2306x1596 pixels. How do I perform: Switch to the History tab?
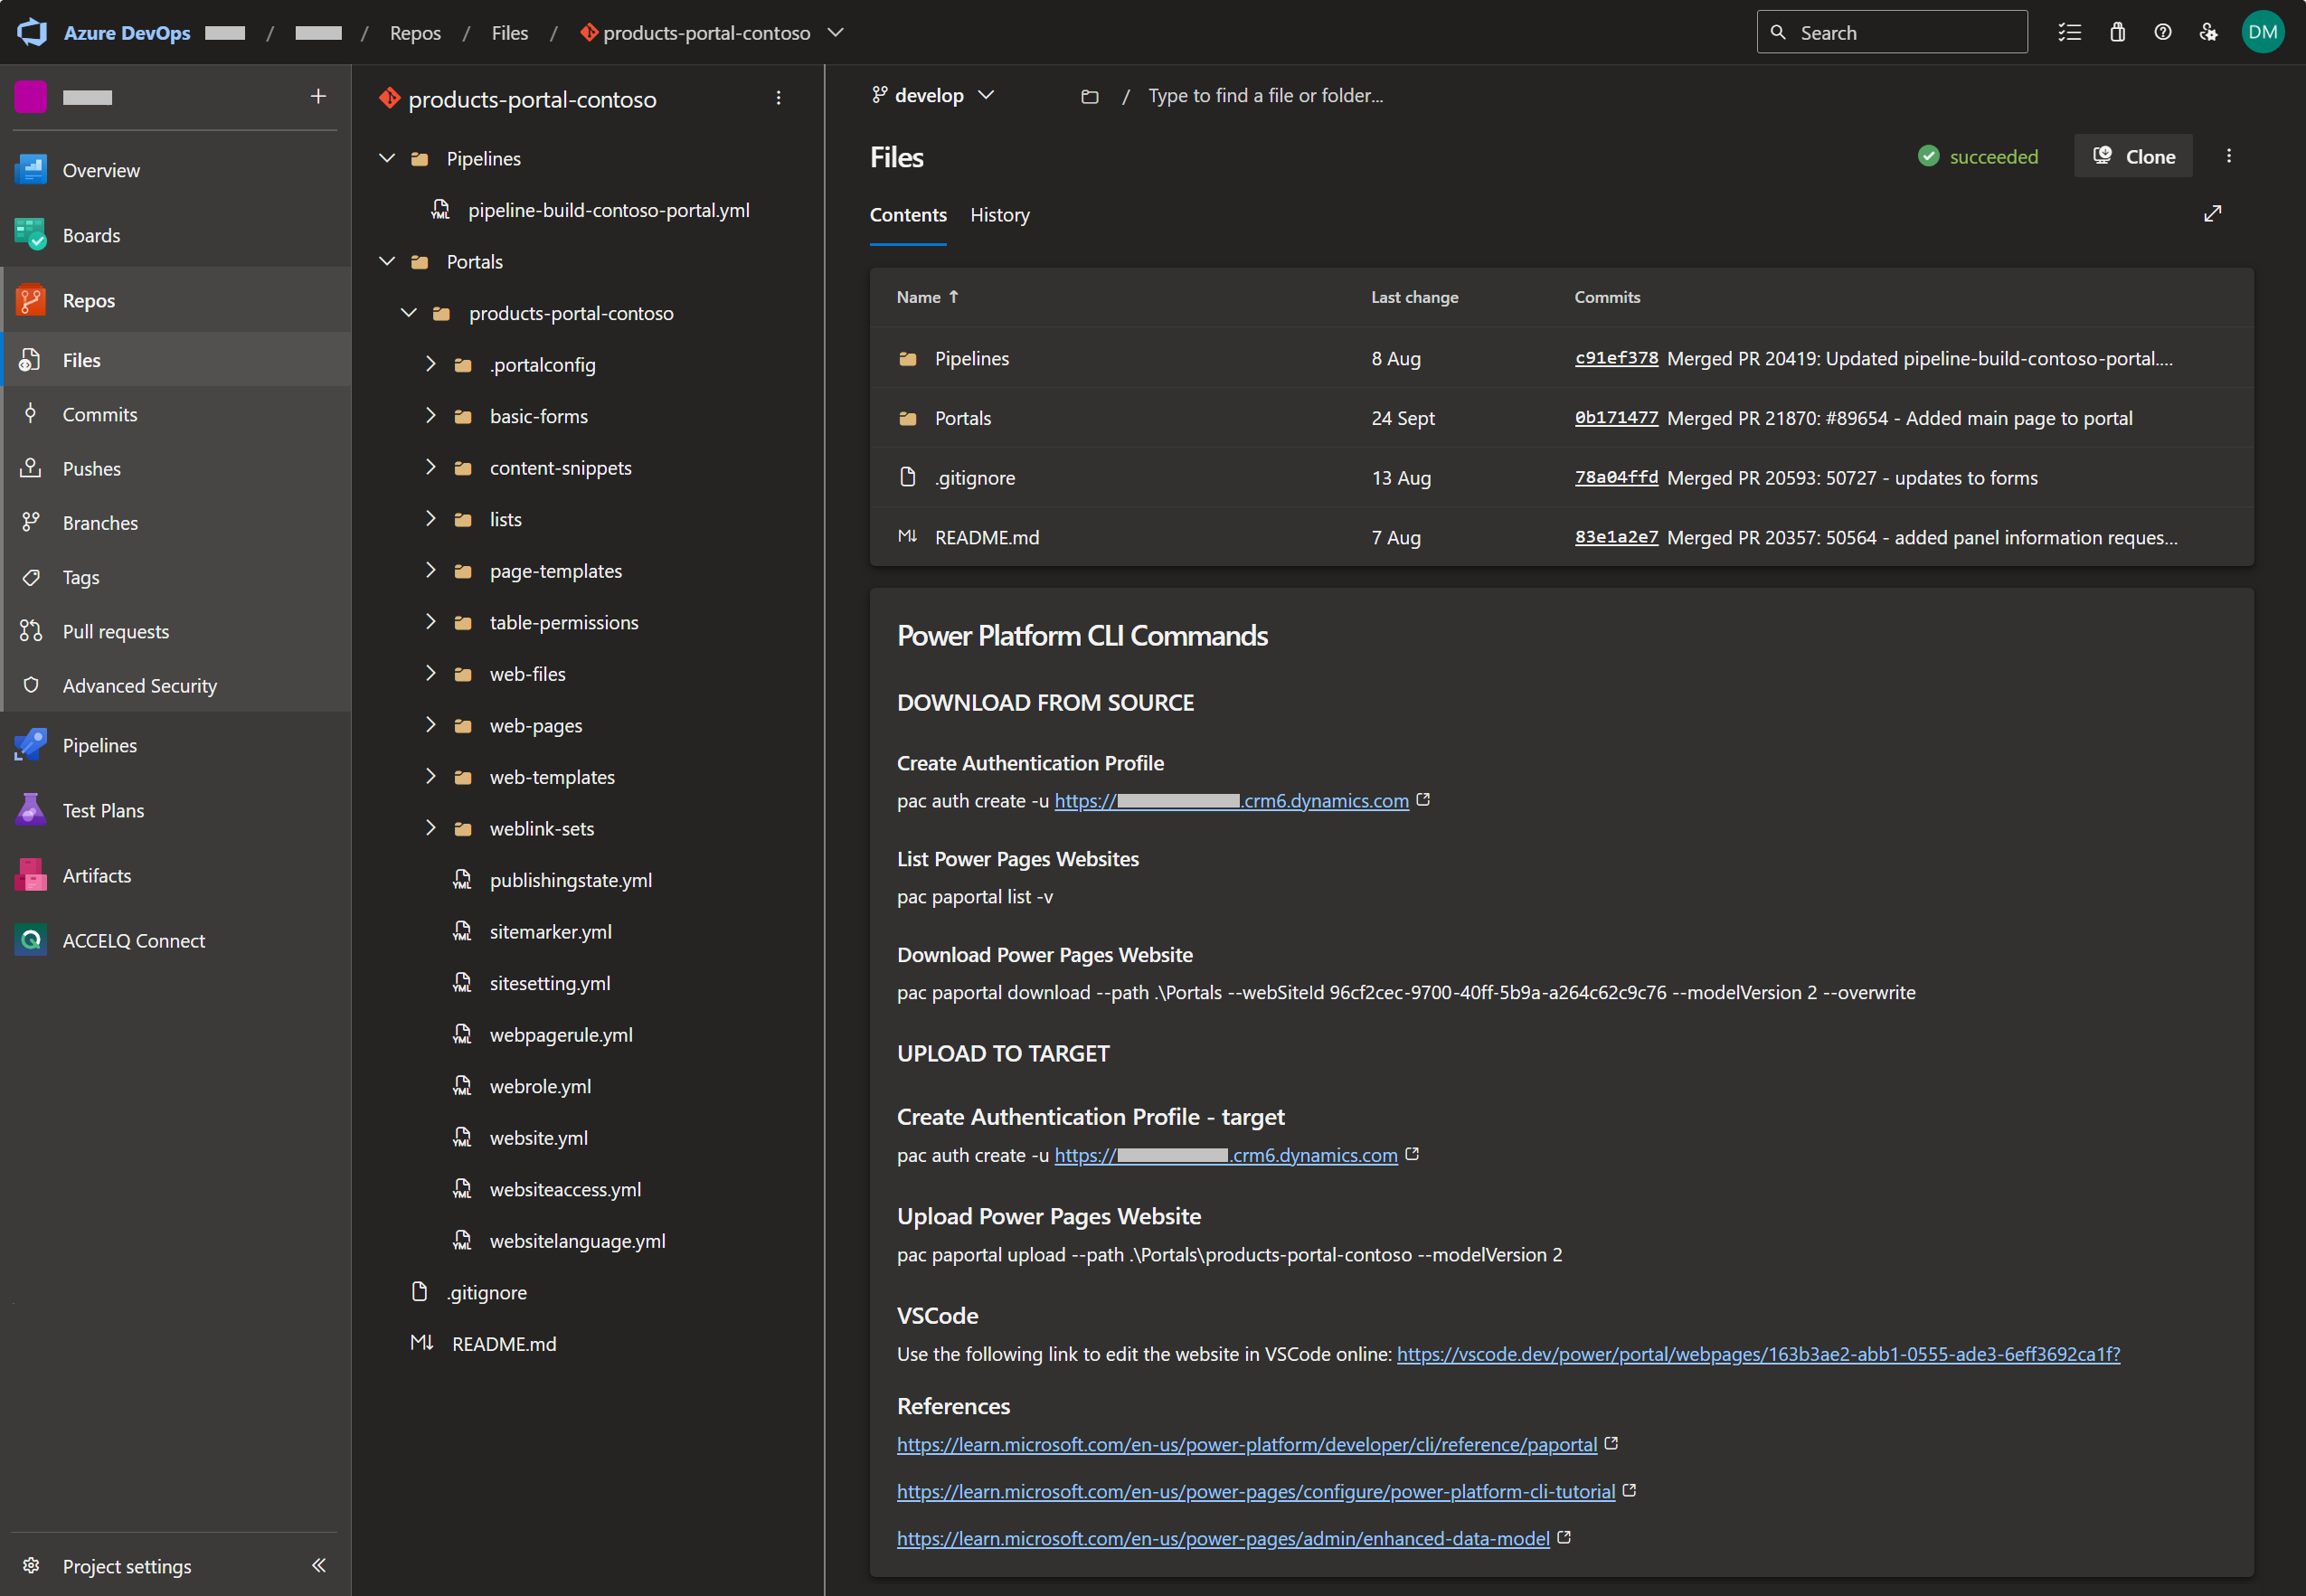999,215
